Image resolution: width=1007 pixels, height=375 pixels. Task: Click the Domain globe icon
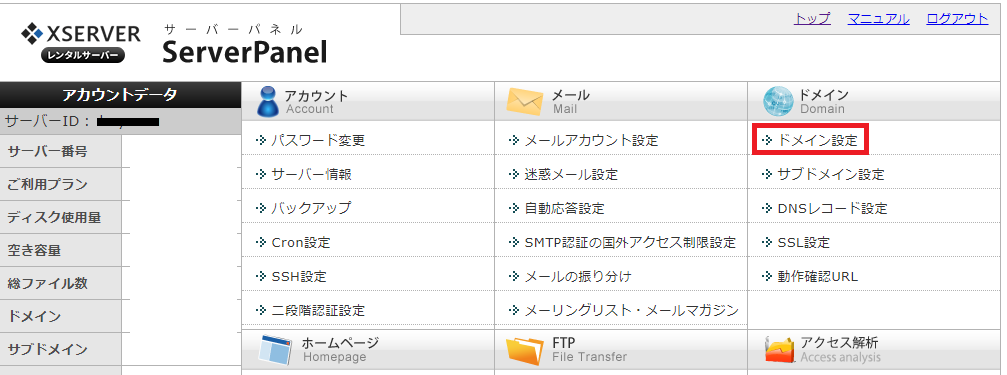pyautogui.click(x=778, y=101)
